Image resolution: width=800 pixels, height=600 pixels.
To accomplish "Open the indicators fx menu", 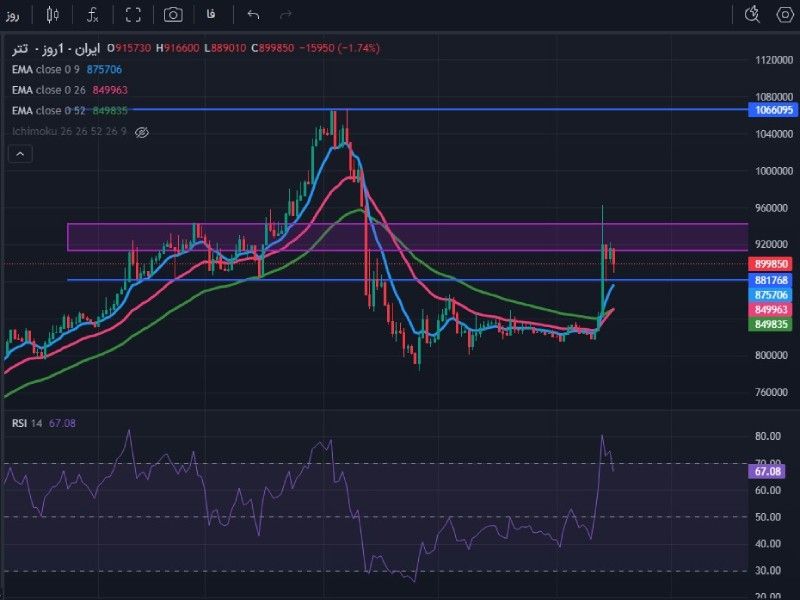I will tap(92, 15).
